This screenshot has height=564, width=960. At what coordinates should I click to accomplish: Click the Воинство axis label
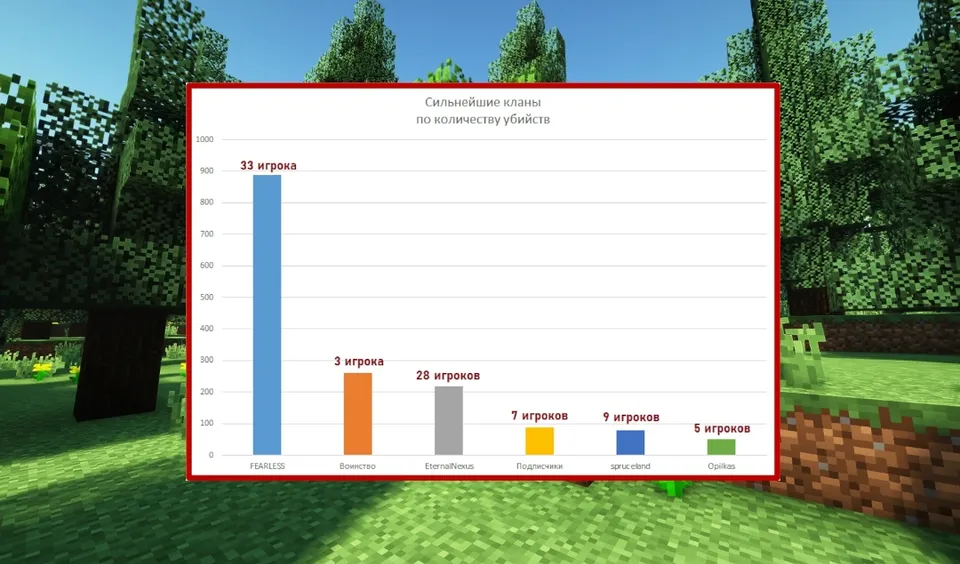[x=358, y=466]
